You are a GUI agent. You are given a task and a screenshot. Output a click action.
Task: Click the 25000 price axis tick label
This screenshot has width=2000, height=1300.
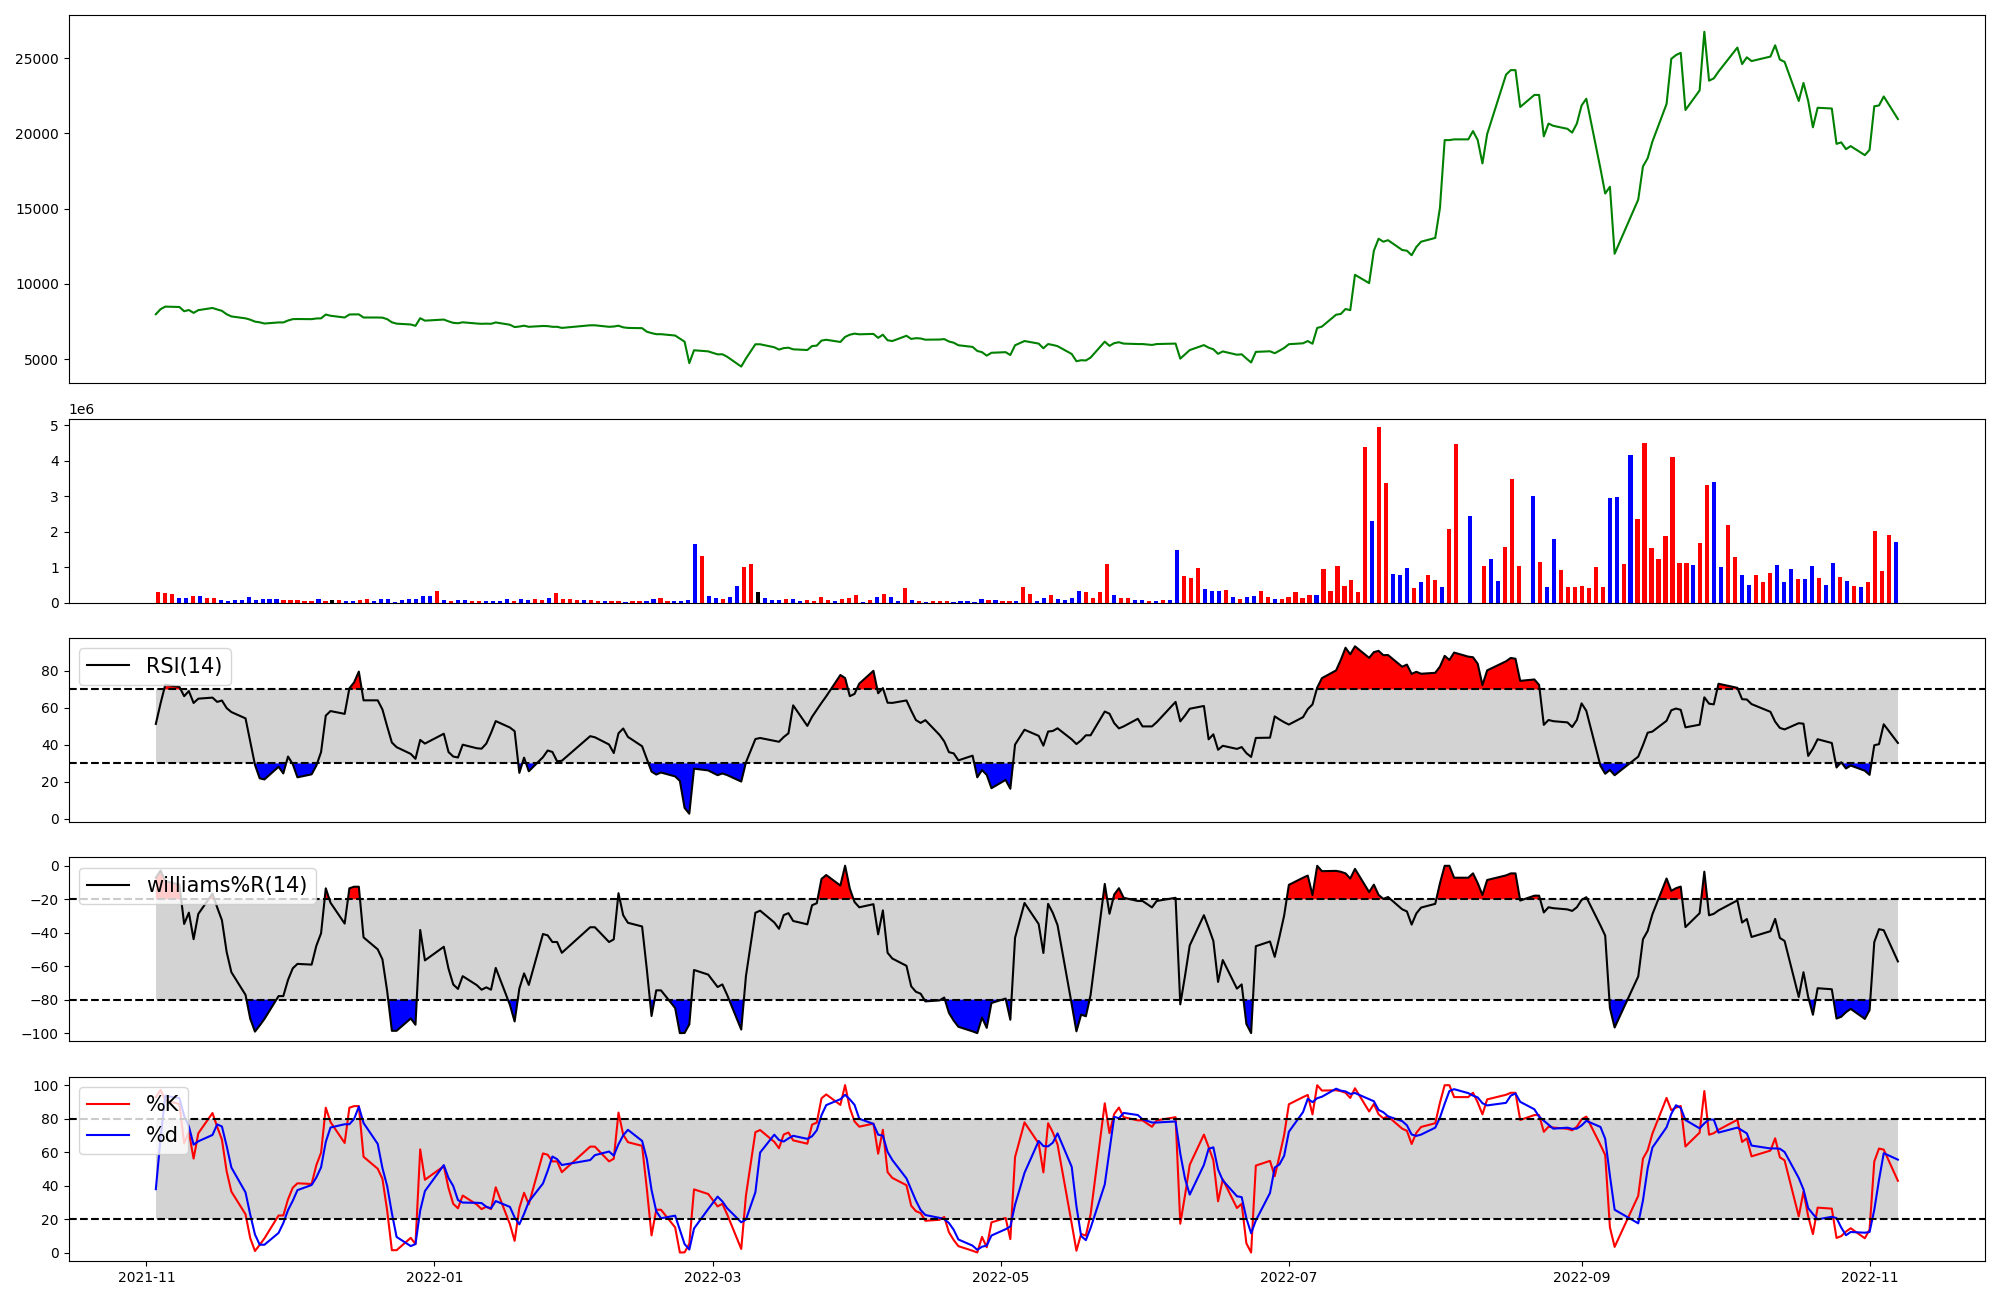click(37, 59)
